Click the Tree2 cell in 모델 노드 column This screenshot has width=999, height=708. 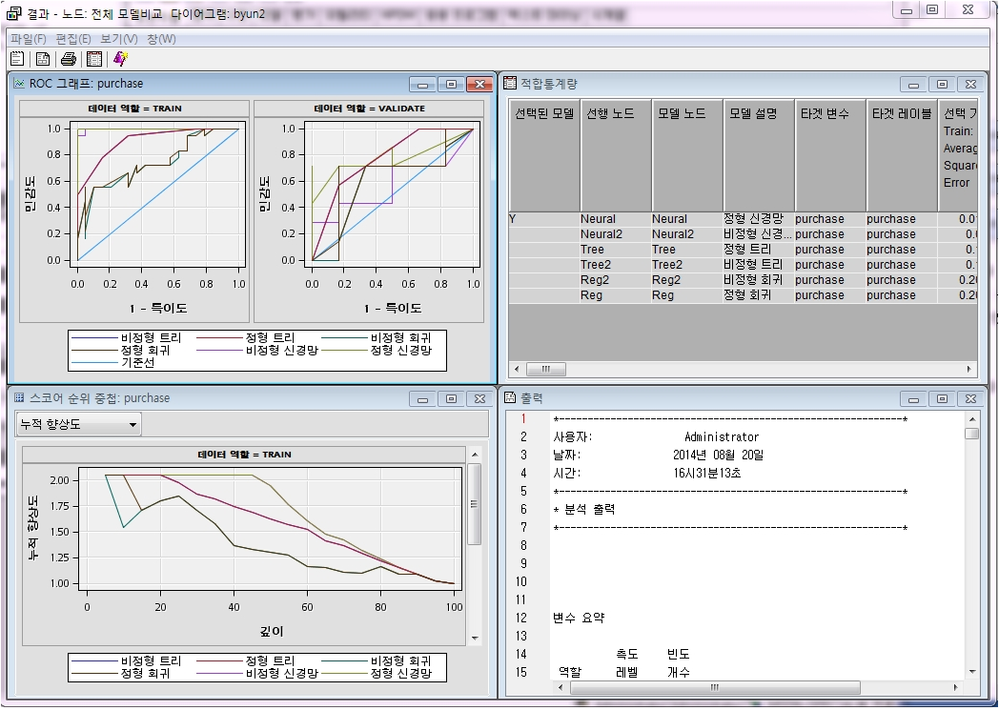667,265
